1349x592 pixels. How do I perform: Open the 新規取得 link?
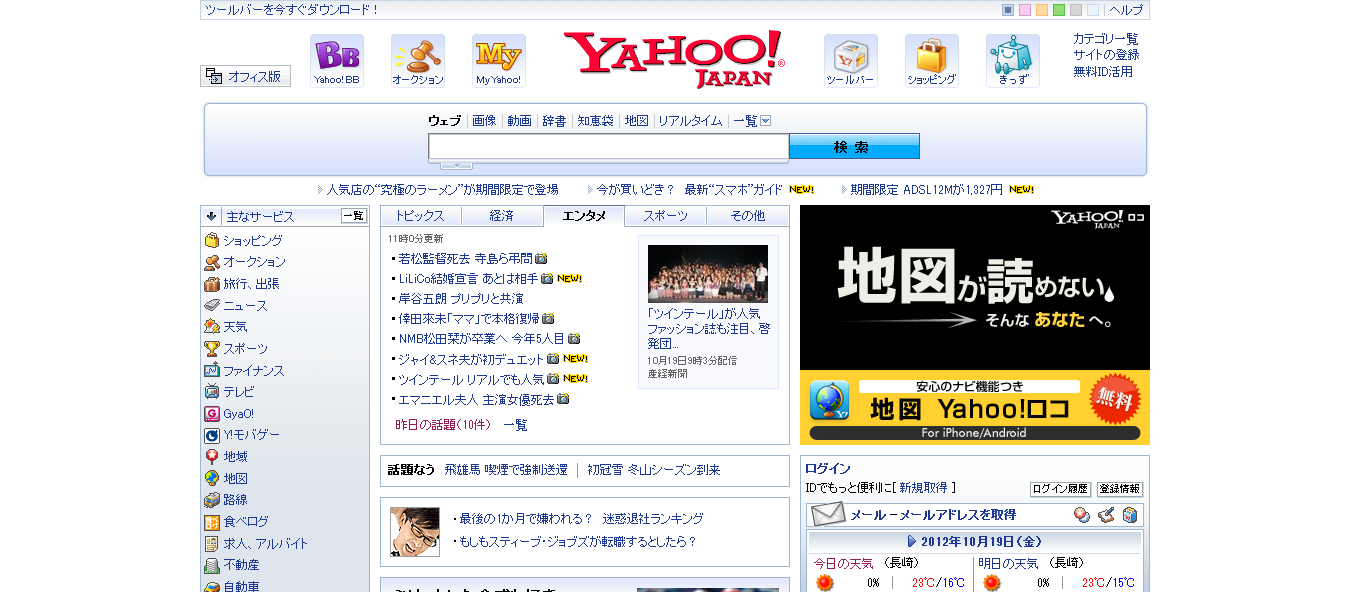click(x=923, y=488)
